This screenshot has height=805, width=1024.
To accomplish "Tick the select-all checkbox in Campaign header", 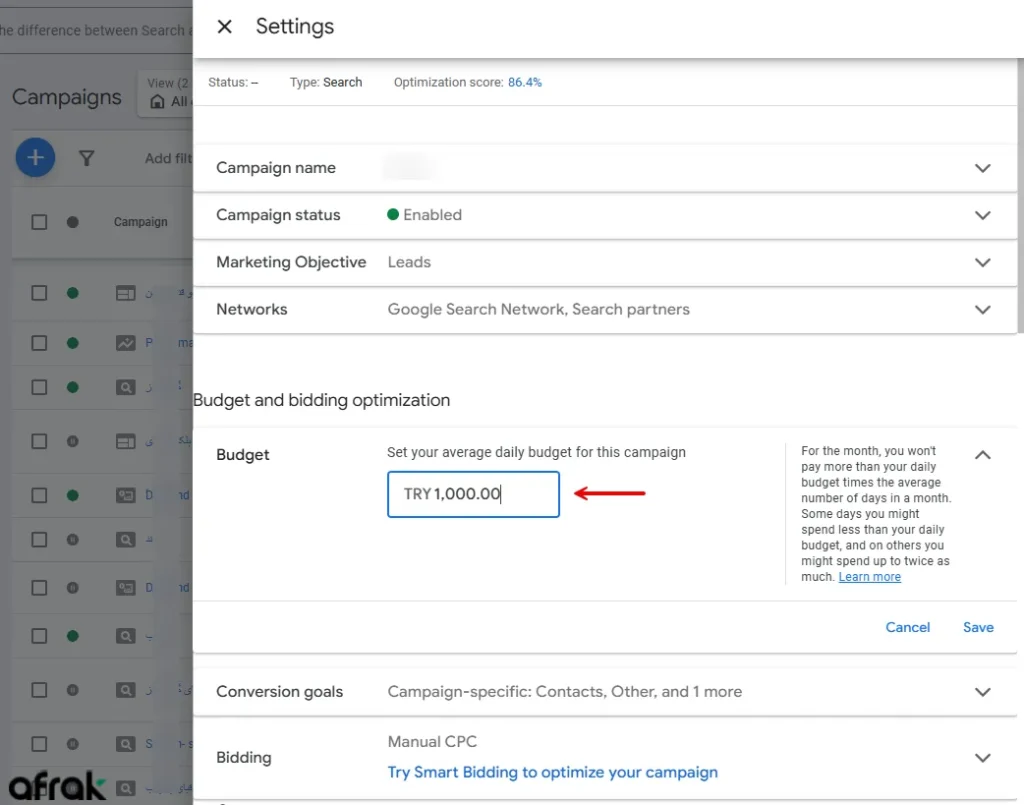I will point(39,222).
